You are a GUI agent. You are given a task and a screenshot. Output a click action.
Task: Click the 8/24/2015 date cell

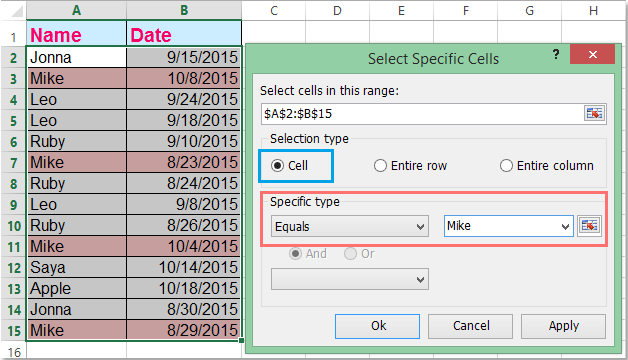tap(184, 183)
